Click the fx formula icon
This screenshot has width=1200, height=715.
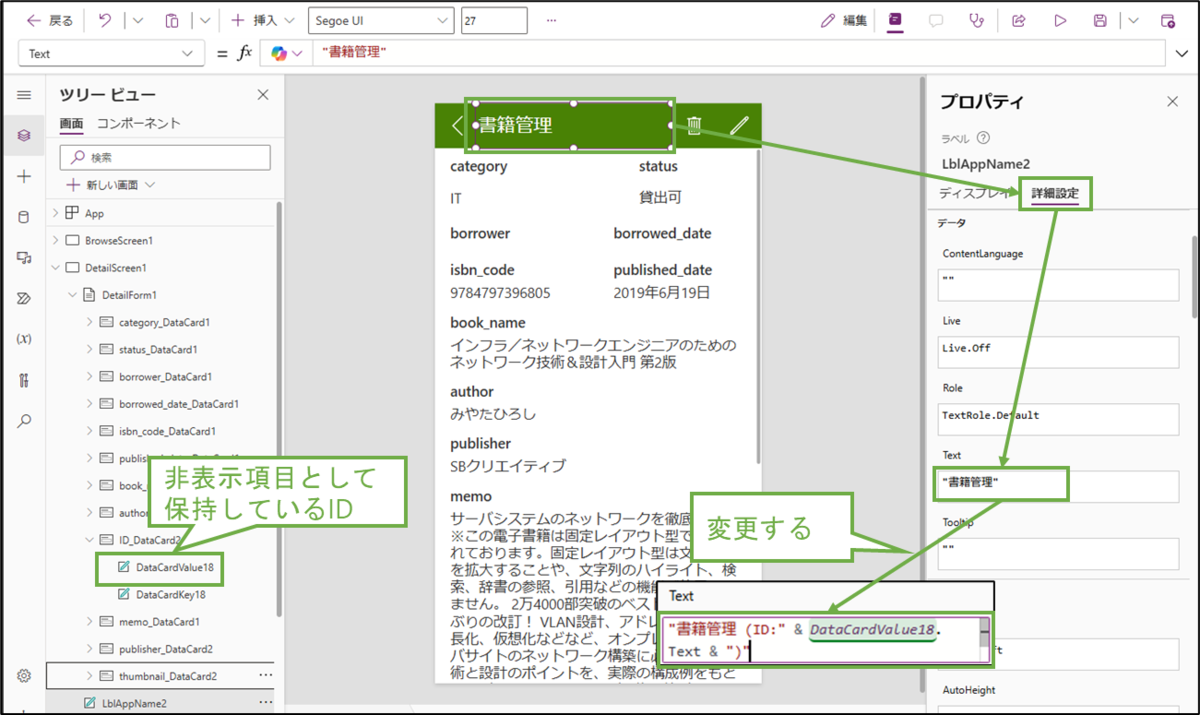[244, 53]
